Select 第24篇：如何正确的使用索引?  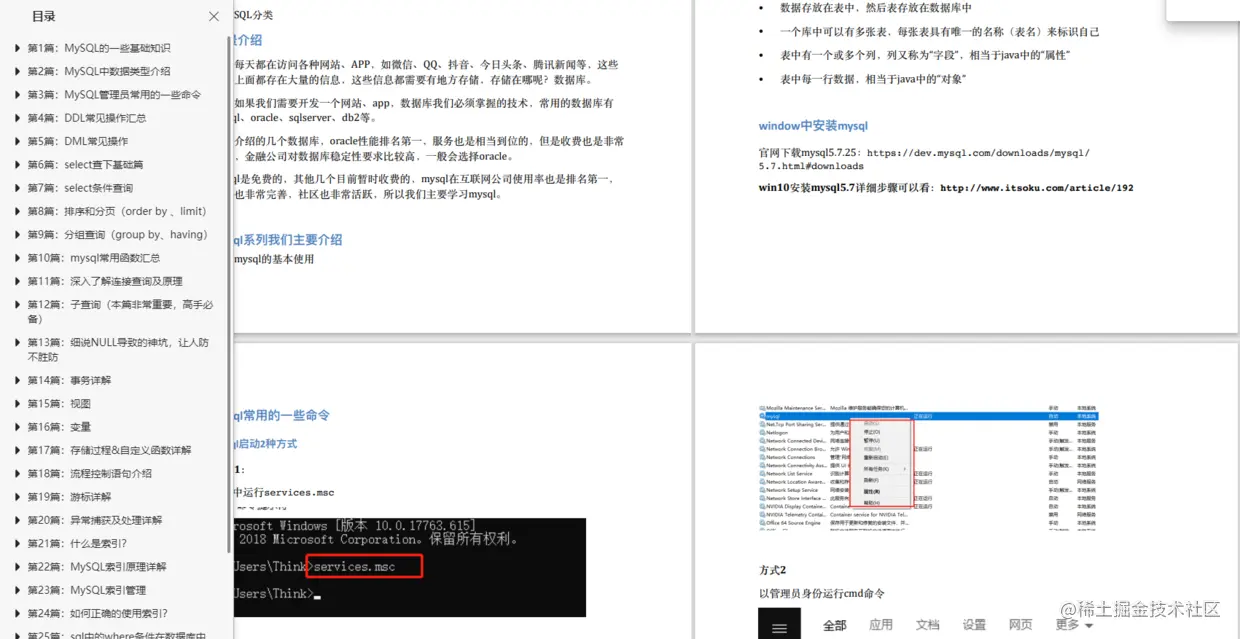97,614
